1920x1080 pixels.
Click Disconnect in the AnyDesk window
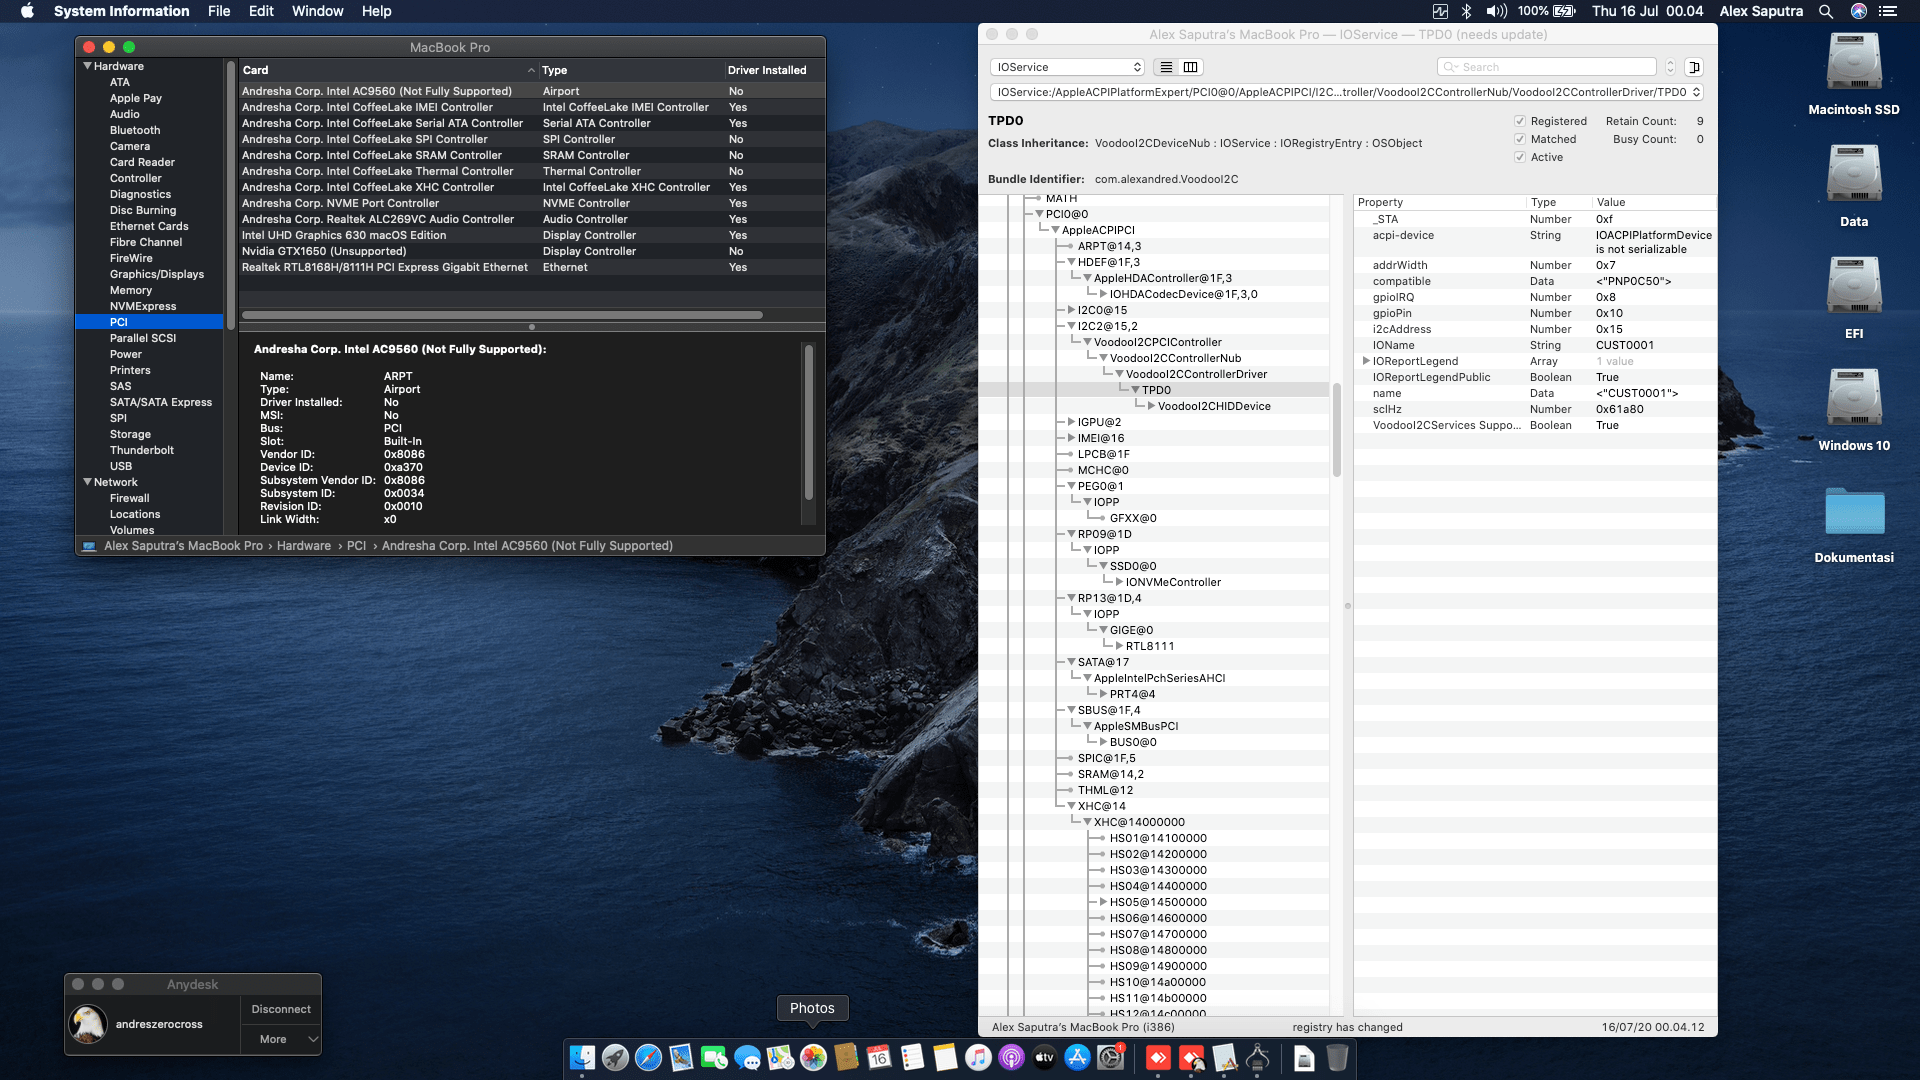pyautogui.click(x=280, y=1009)
